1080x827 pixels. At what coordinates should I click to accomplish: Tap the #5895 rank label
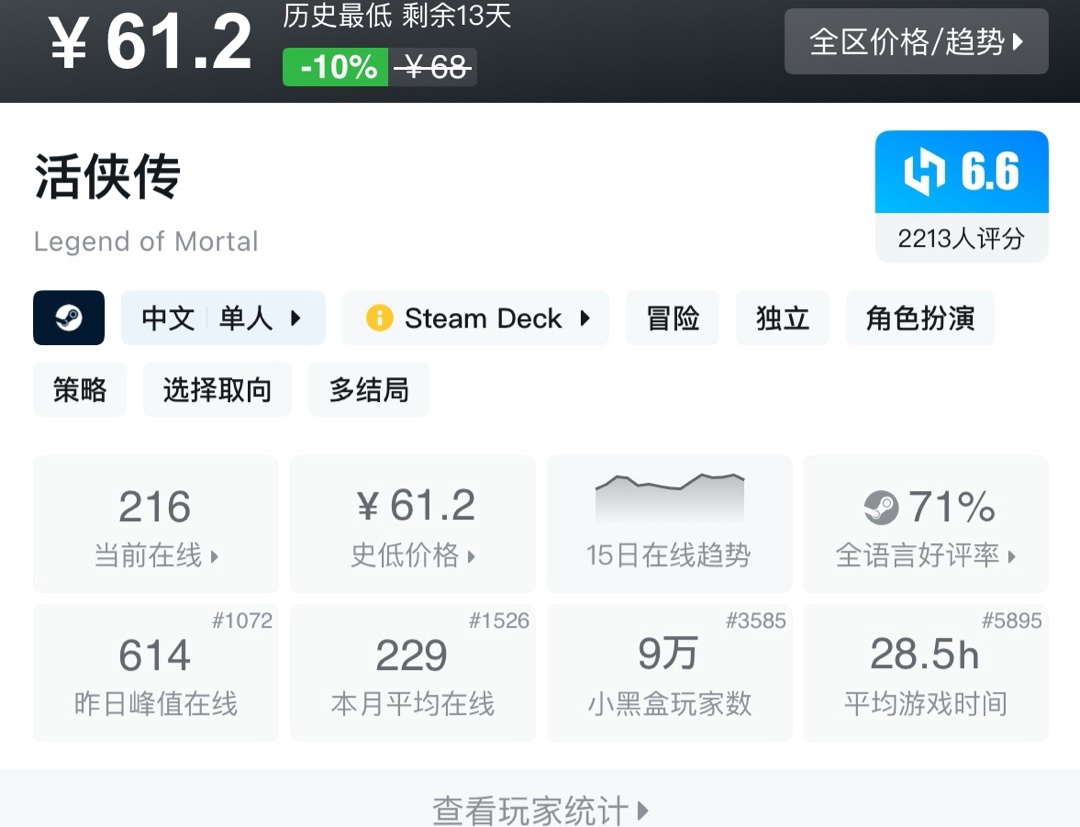pos(1012,620)
